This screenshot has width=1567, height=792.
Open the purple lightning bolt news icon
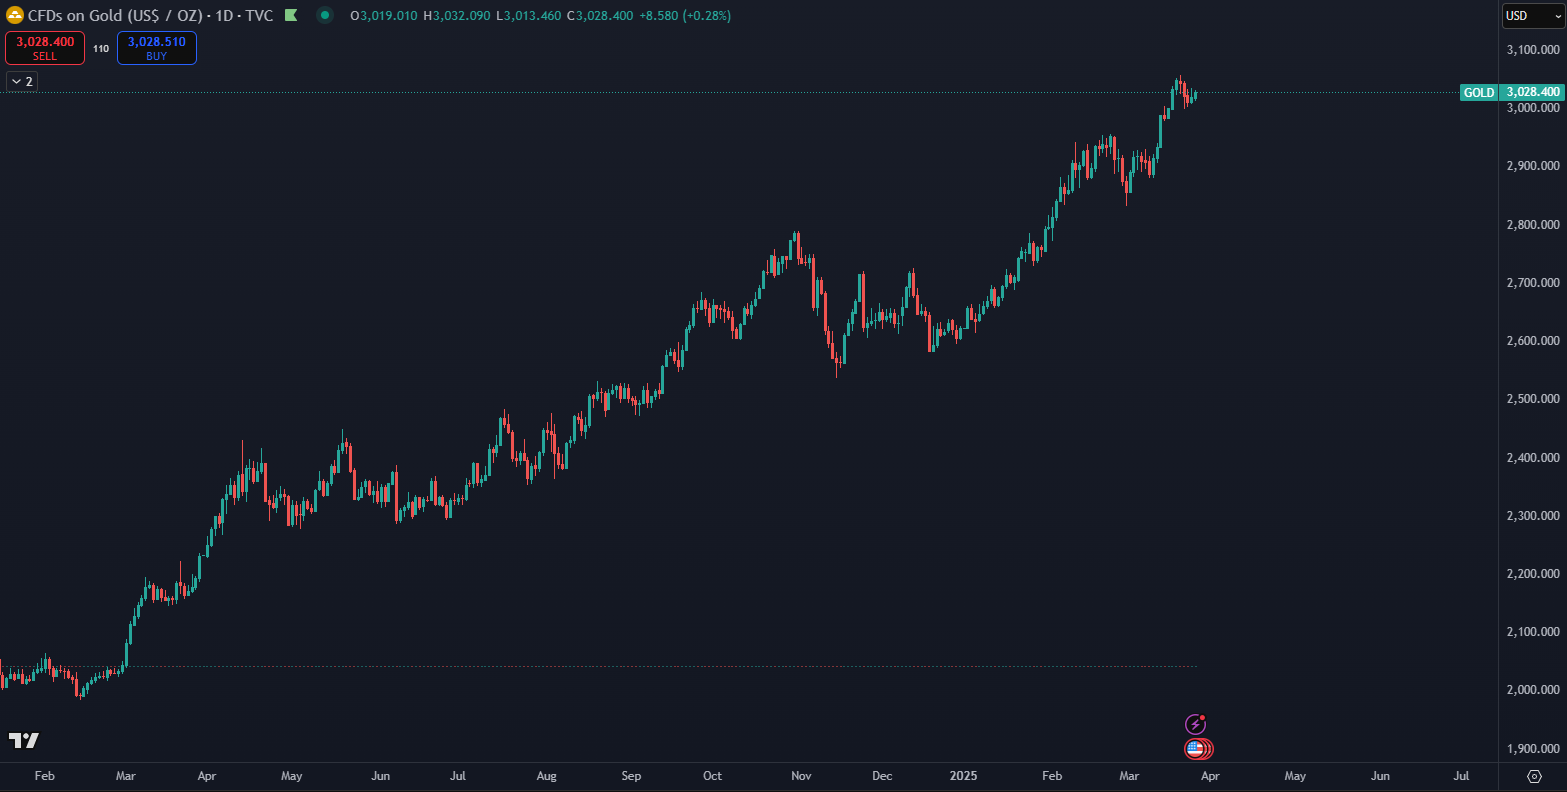coord(1195,724)
